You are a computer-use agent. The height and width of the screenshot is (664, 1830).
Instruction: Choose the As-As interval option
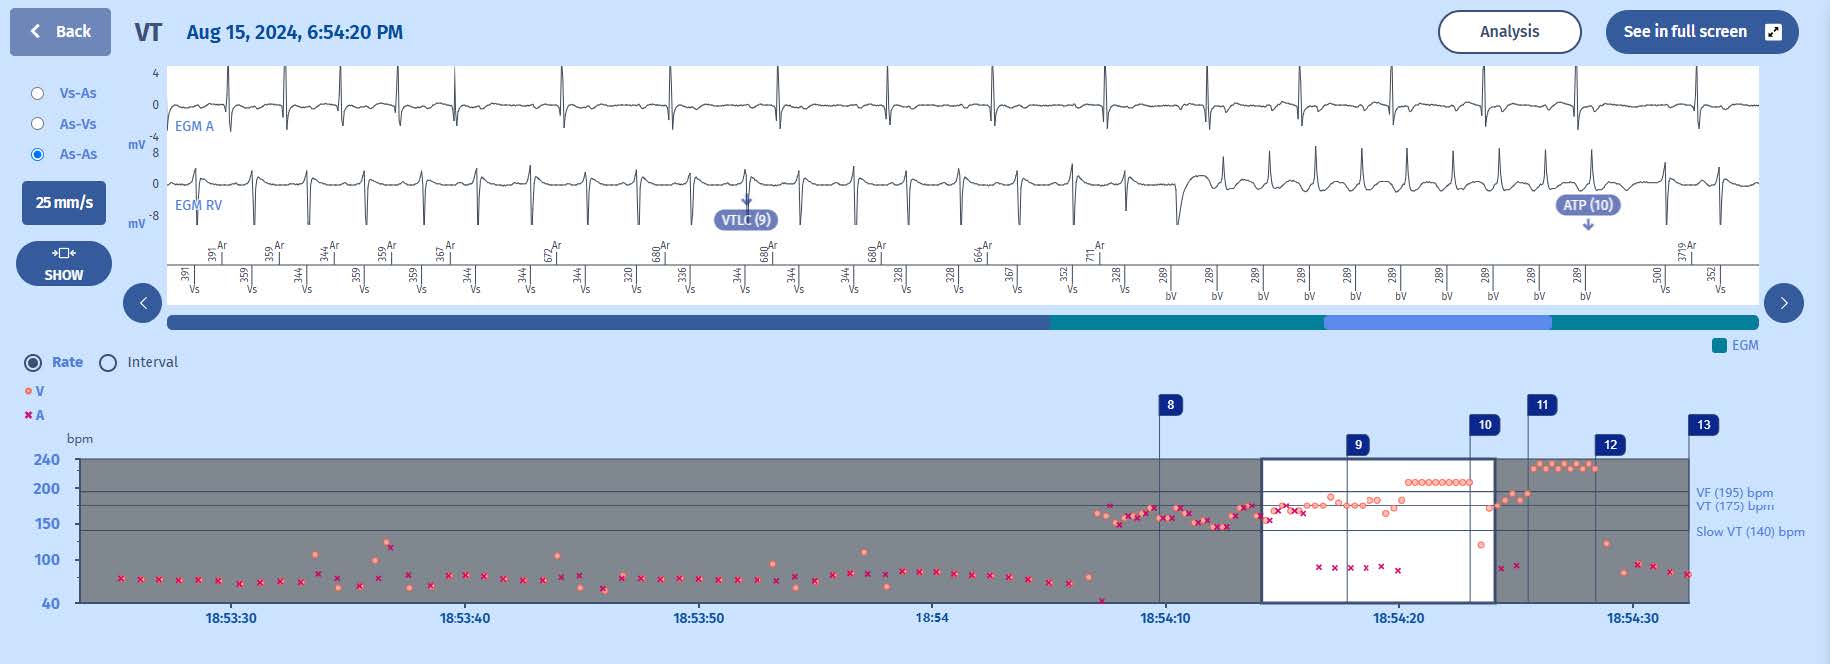(x=38, y=154)
